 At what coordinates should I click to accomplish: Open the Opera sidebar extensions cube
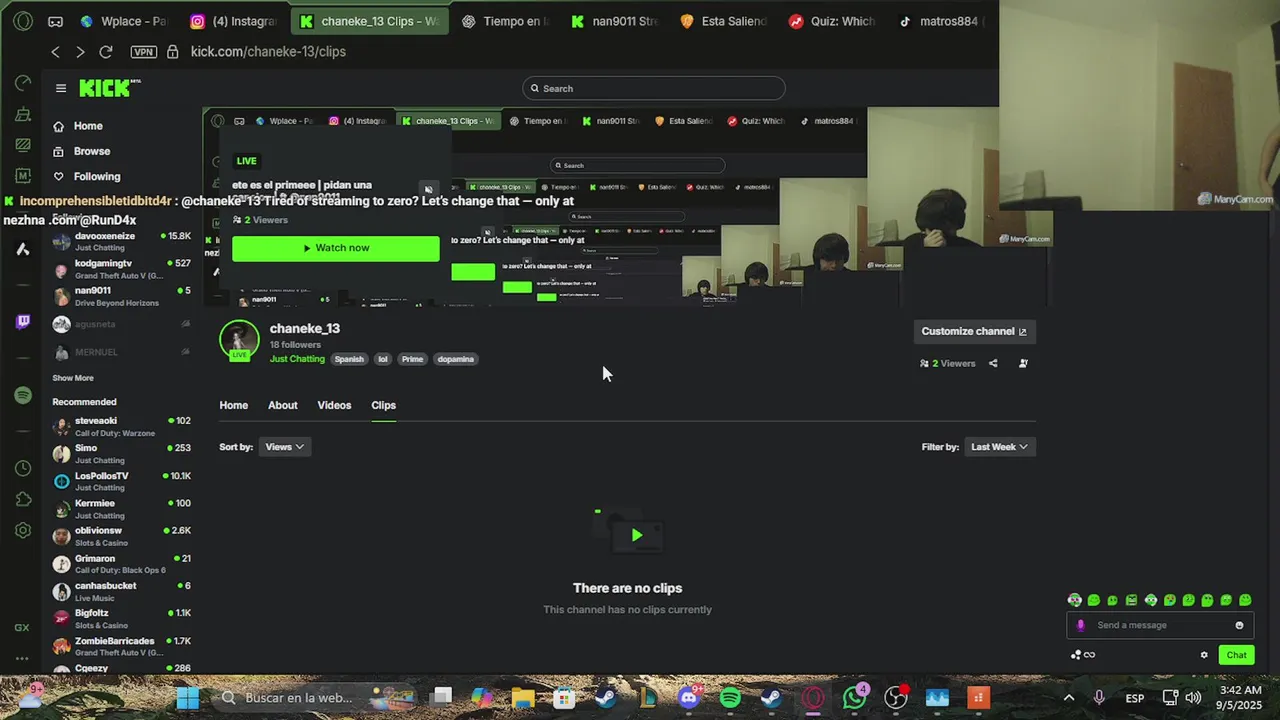pyautogui.click(x=22, y=499)
